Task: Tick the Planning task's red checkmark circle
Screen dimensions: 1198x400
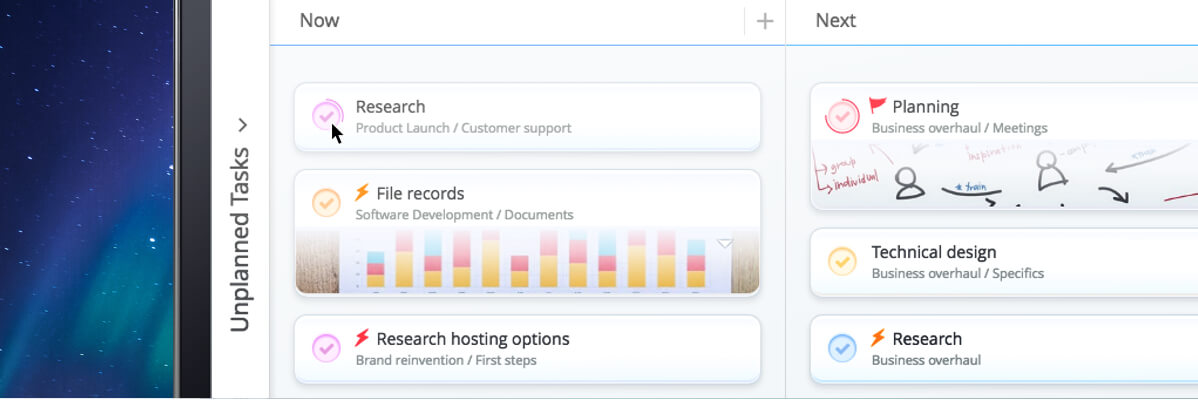Action: (x=842, y=116)
